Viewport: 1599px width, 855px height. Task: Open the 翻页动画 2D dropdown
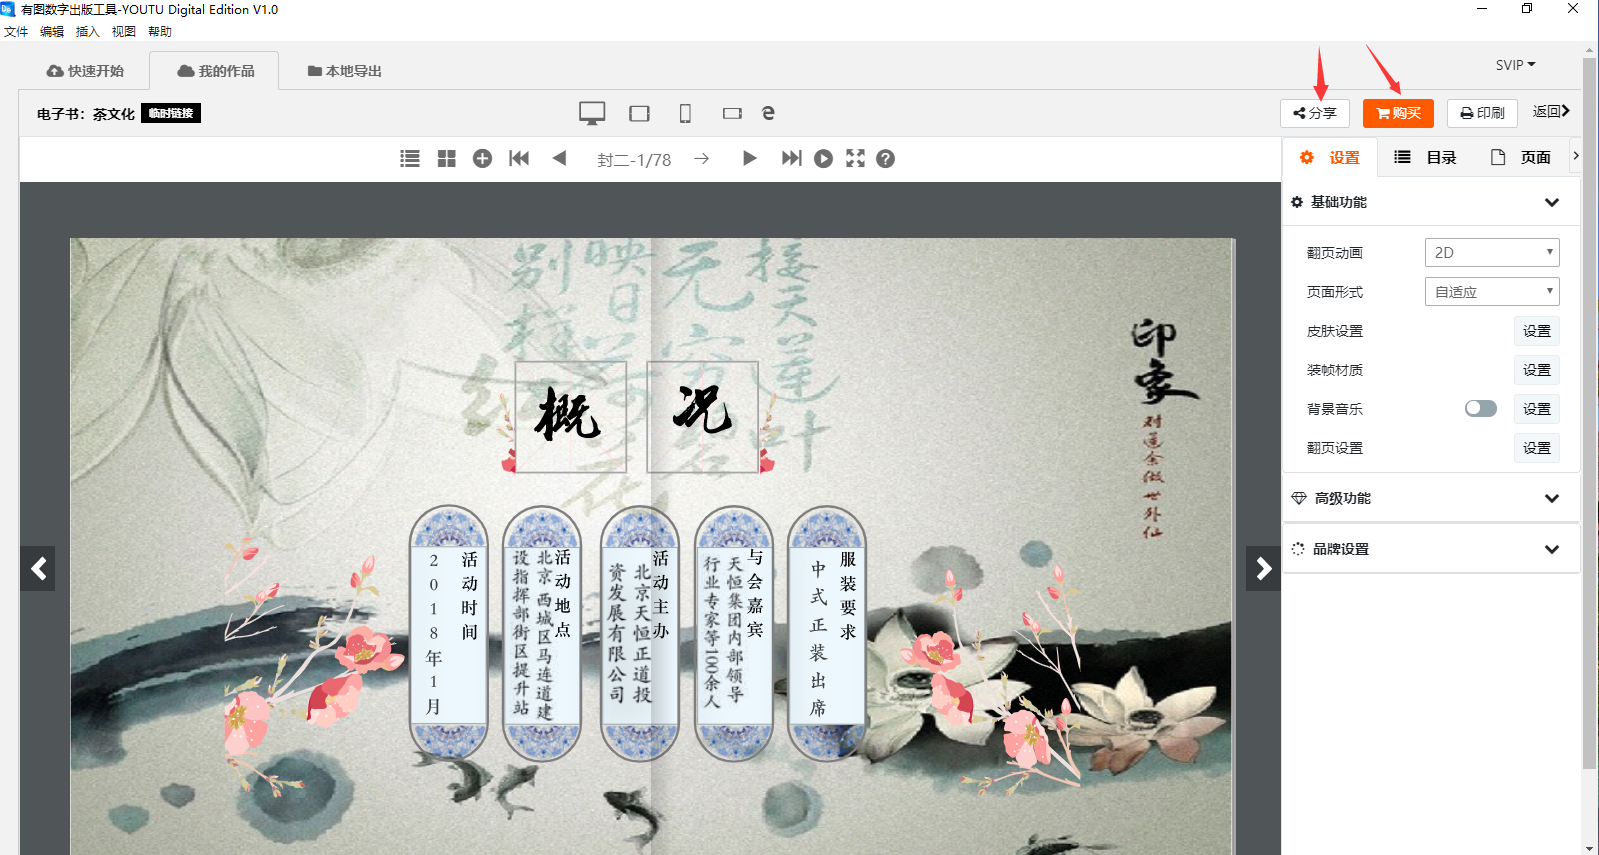click(x=1491, y=253)
